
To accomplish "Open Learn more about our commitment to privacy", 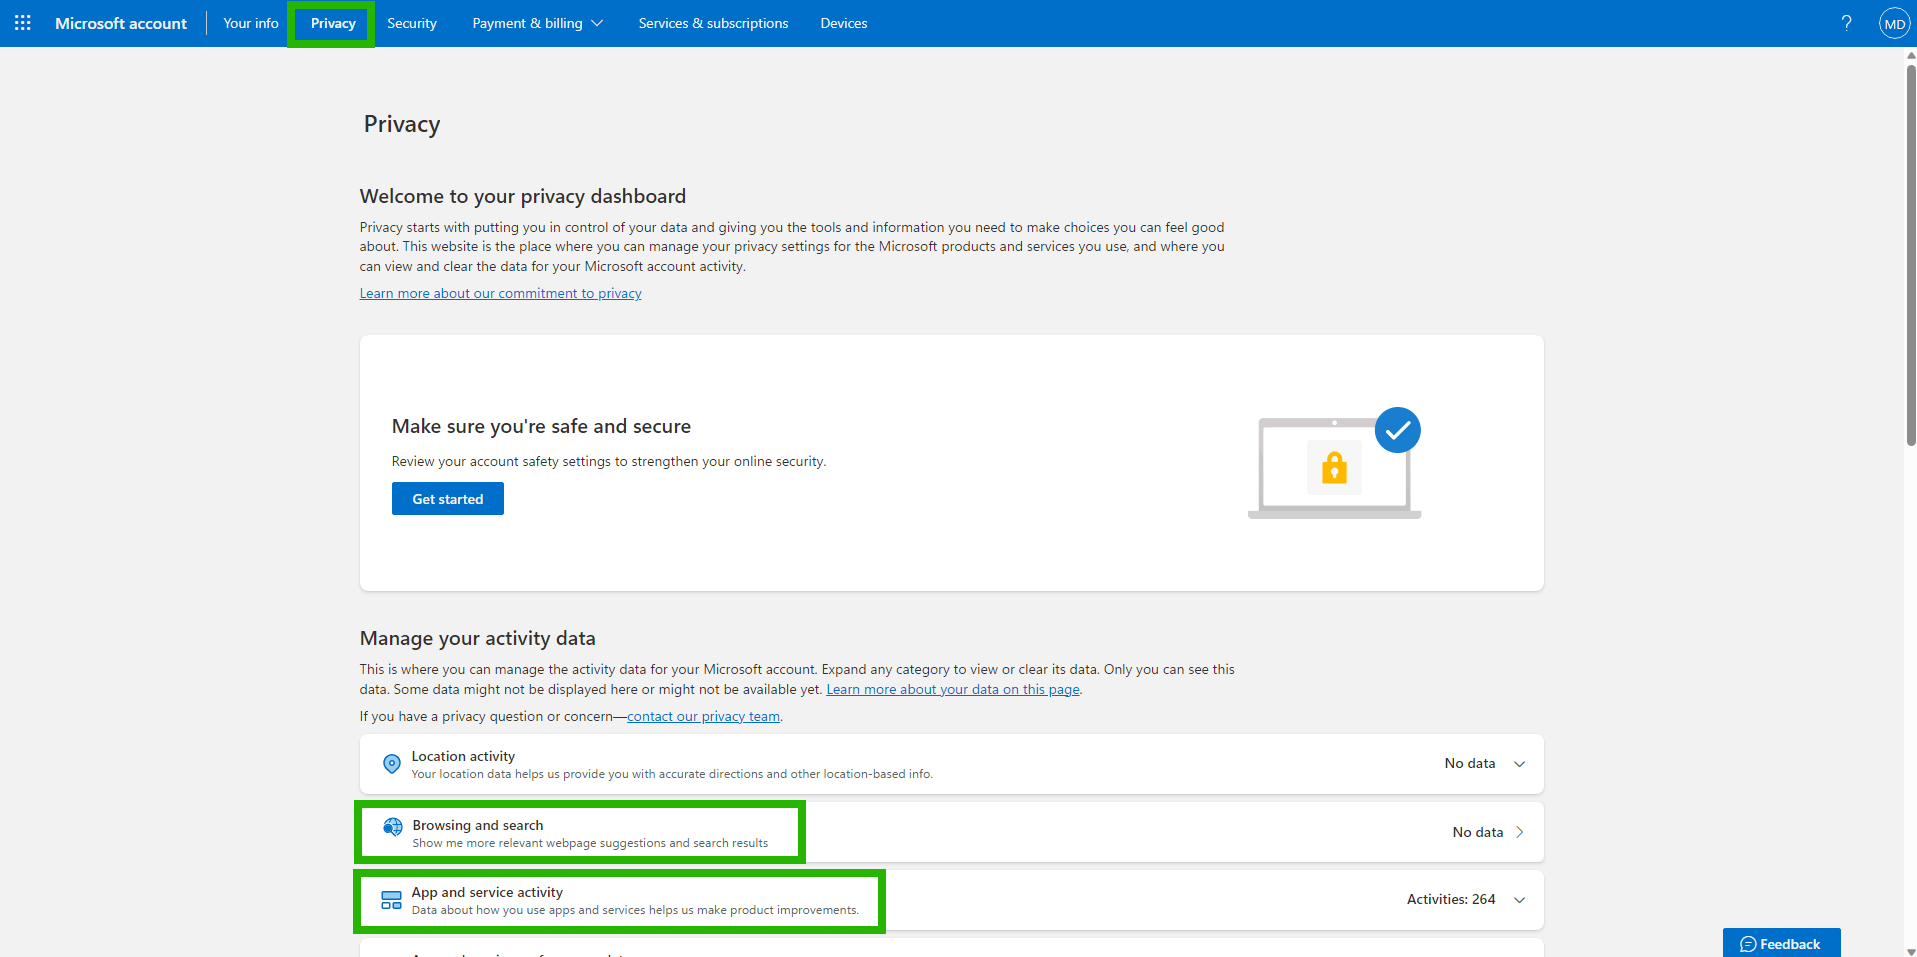I will pyautogui.click(x=501, y=293).
